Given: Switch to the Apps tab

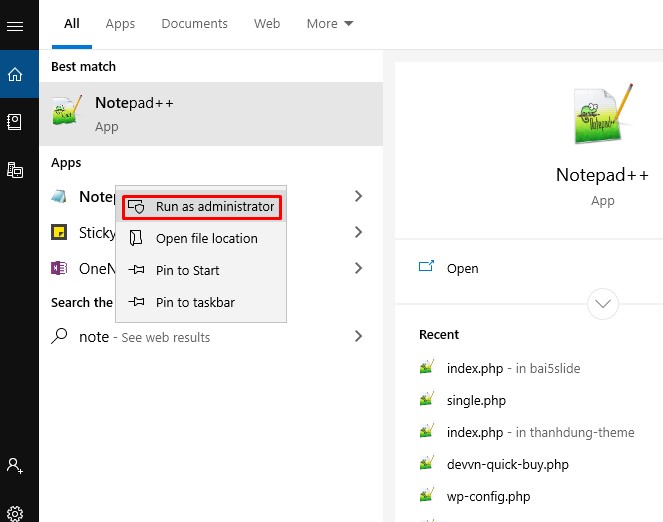Looking at the screenshot, I should (120, 23).
